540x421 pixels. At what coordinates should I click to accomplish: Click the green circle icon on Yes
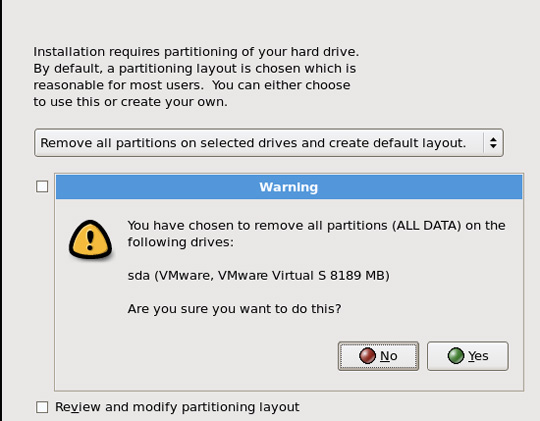pos(456,356)
